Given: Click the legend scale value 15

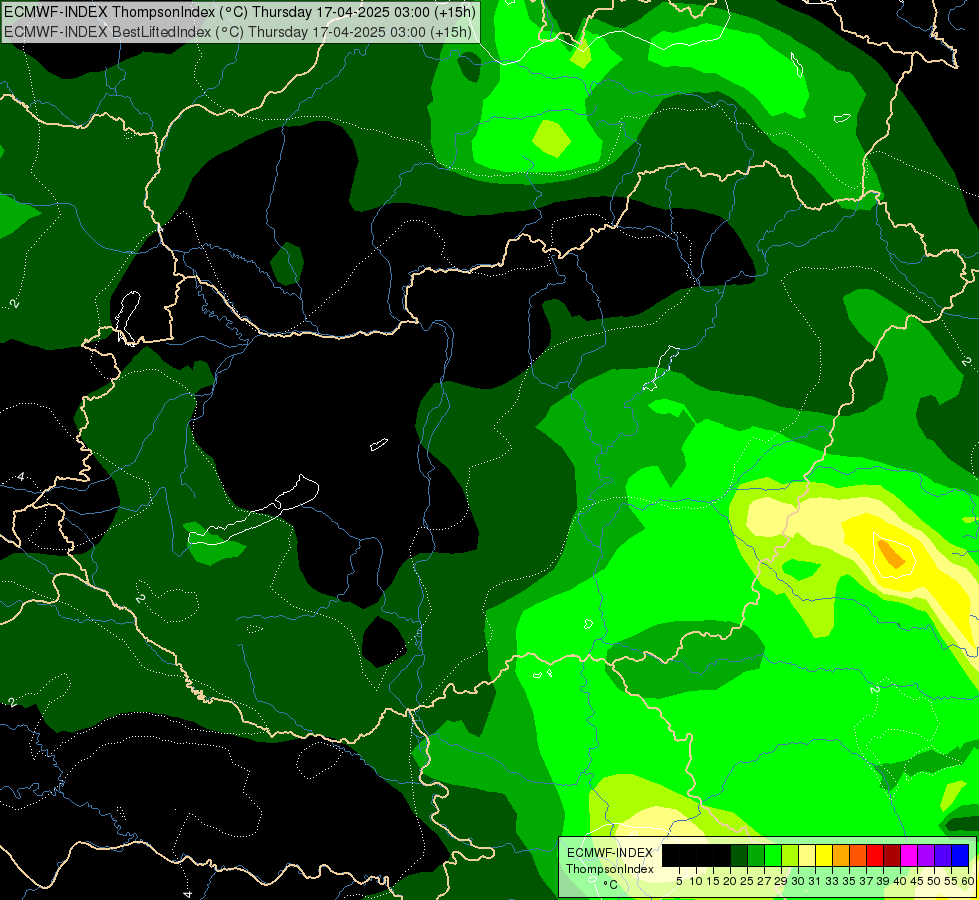Looking at the screenshot, I should [713, 881].
